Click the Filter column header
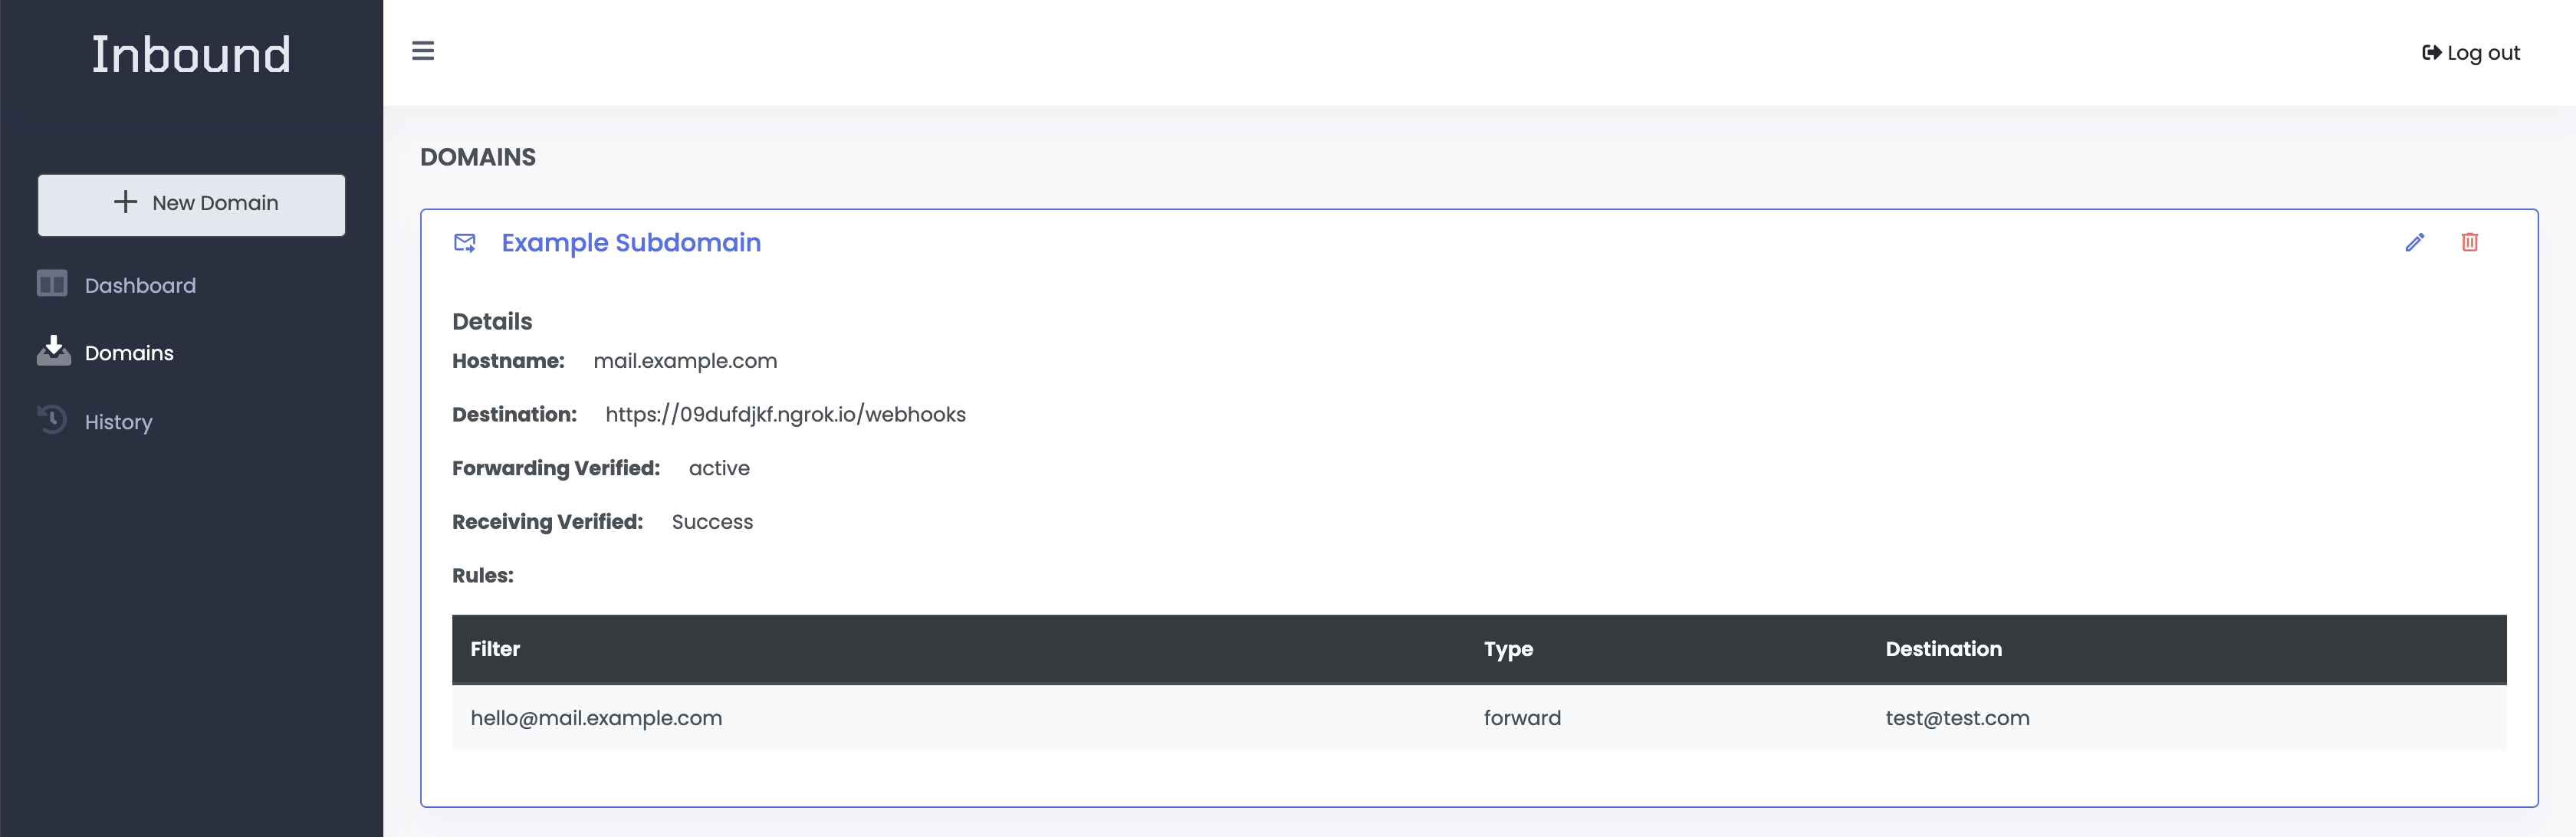 pos(495,649)
